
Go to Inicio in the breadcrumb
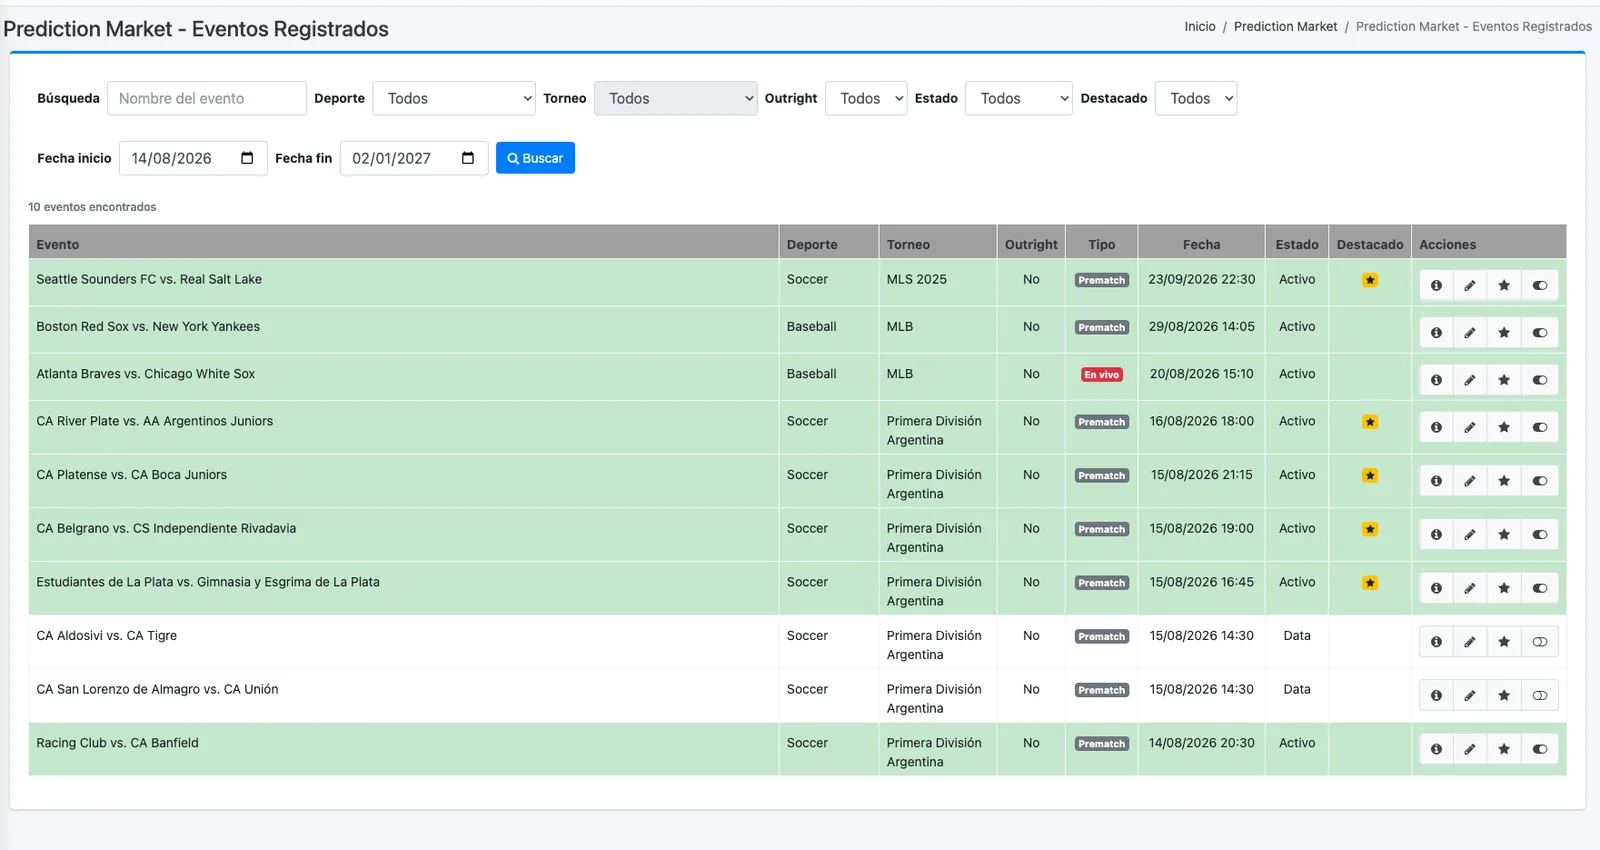tap(1200, 27)
